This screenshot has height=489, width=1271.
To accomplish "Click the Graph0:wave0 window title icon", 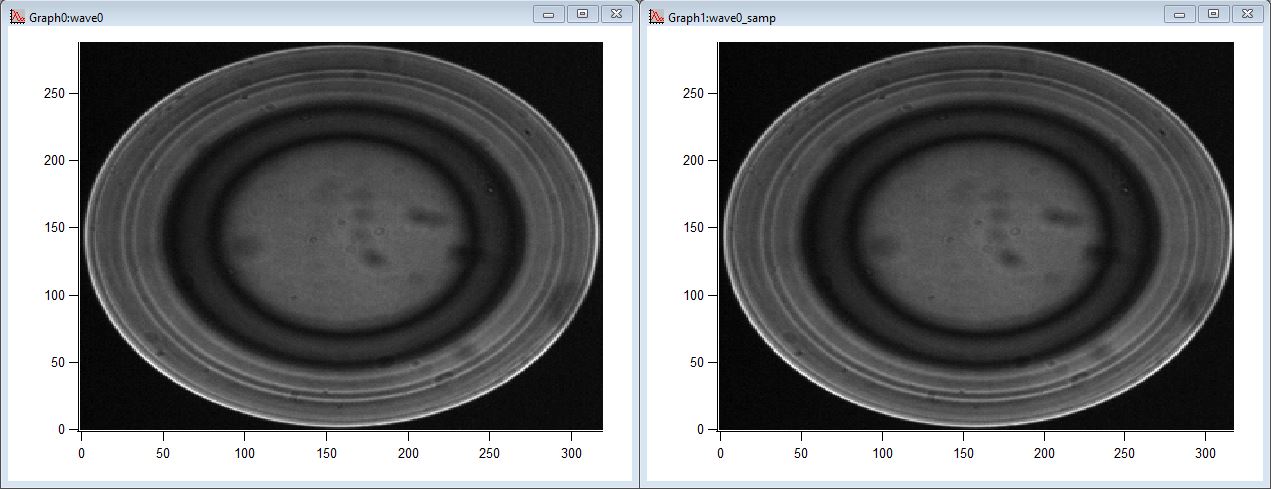I will click(x=17, y=17).
